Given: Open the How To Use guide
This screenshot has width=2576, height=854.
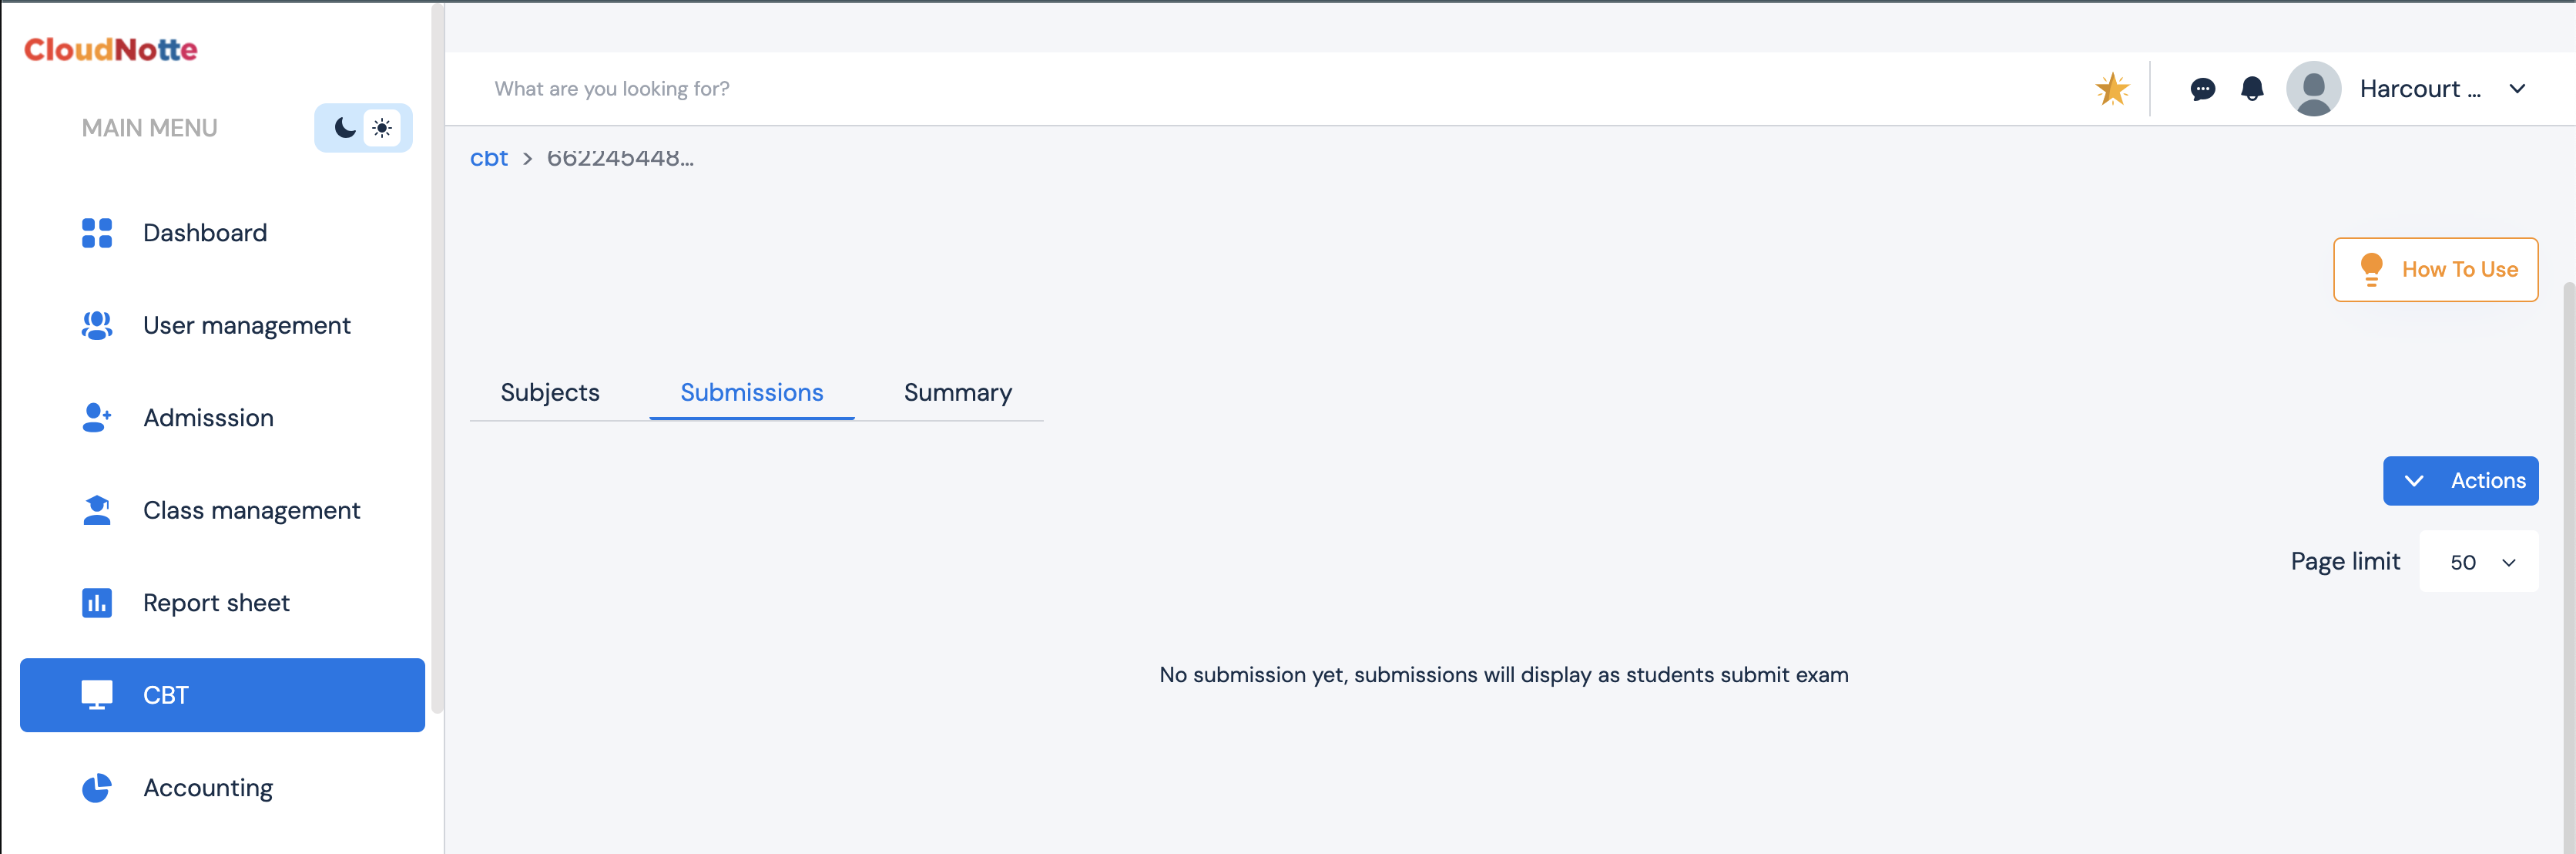Looking at the screenshot, I should tap(2435, 270).
